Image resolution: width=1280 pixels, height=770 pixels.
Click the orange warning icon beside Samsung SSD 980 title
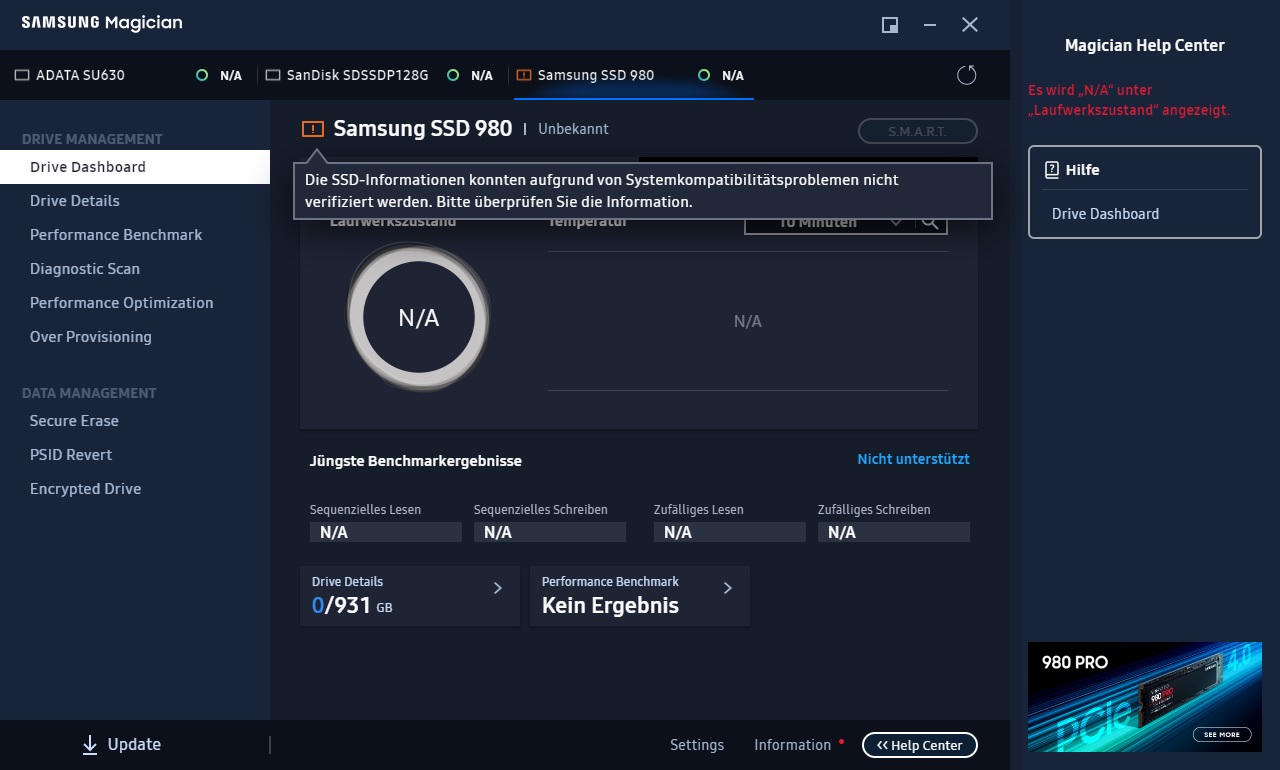click(x=313, y=128)
